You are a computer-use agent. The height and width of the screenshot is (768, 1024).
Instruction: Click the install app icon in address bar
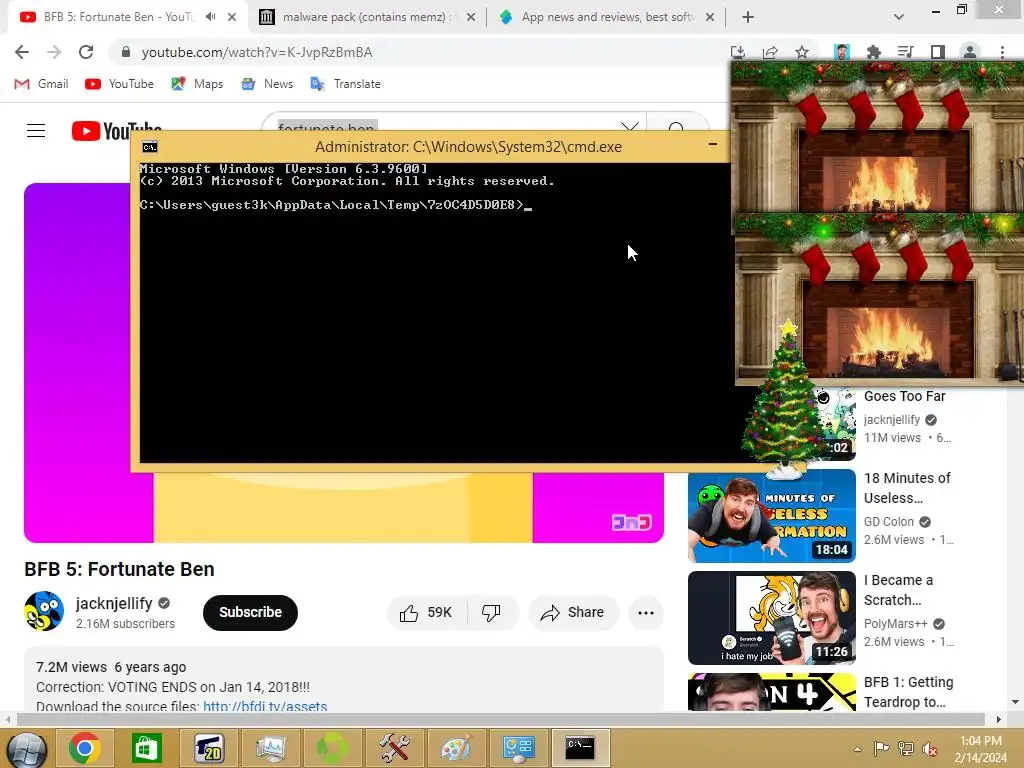tap(737, 52)
